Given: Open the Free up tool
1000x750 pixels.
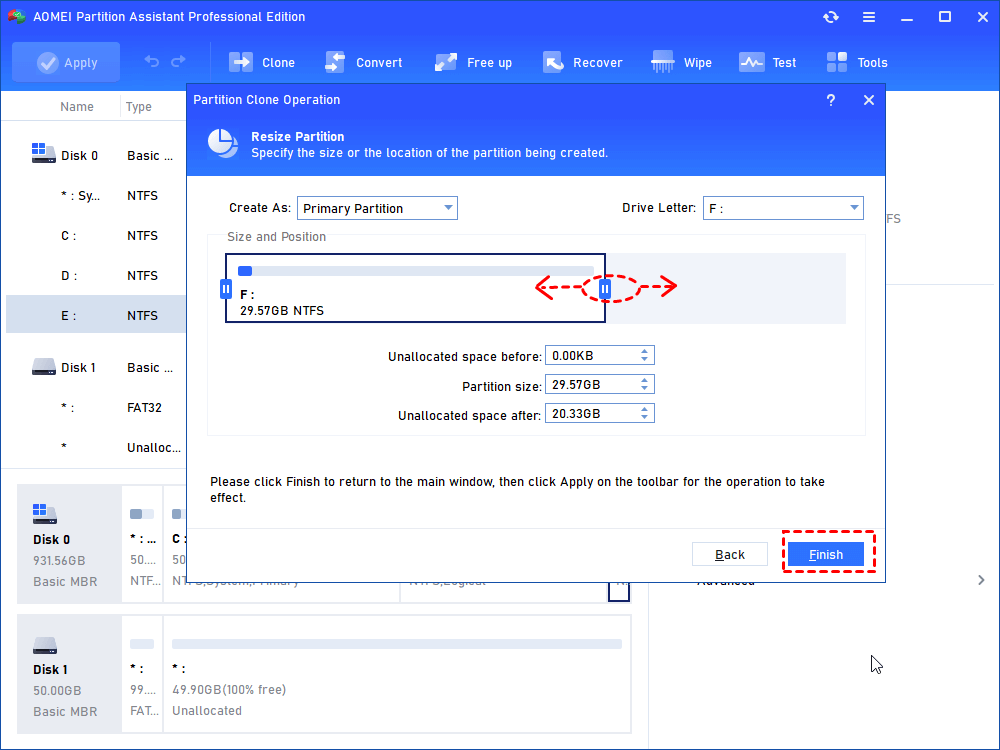Looking at the screenshot, I should pos(473,62).
